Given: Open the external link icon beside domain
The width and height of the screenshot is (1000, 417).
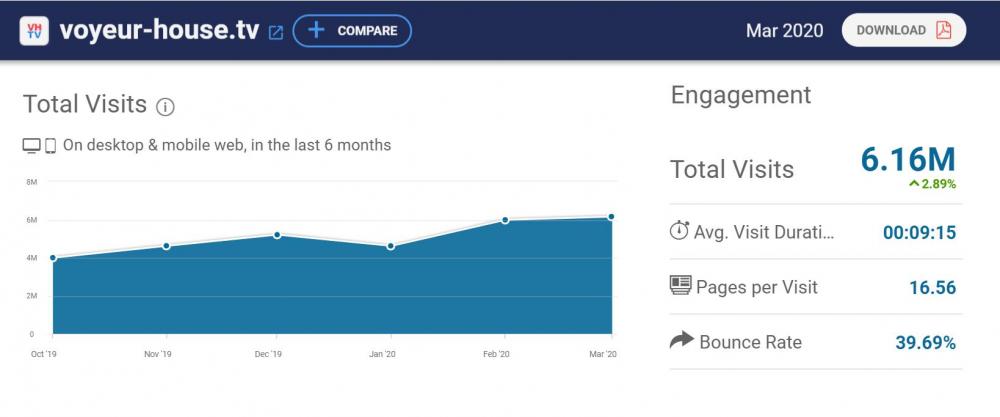Looking at the screenshot, I should [x=276, y=32].
